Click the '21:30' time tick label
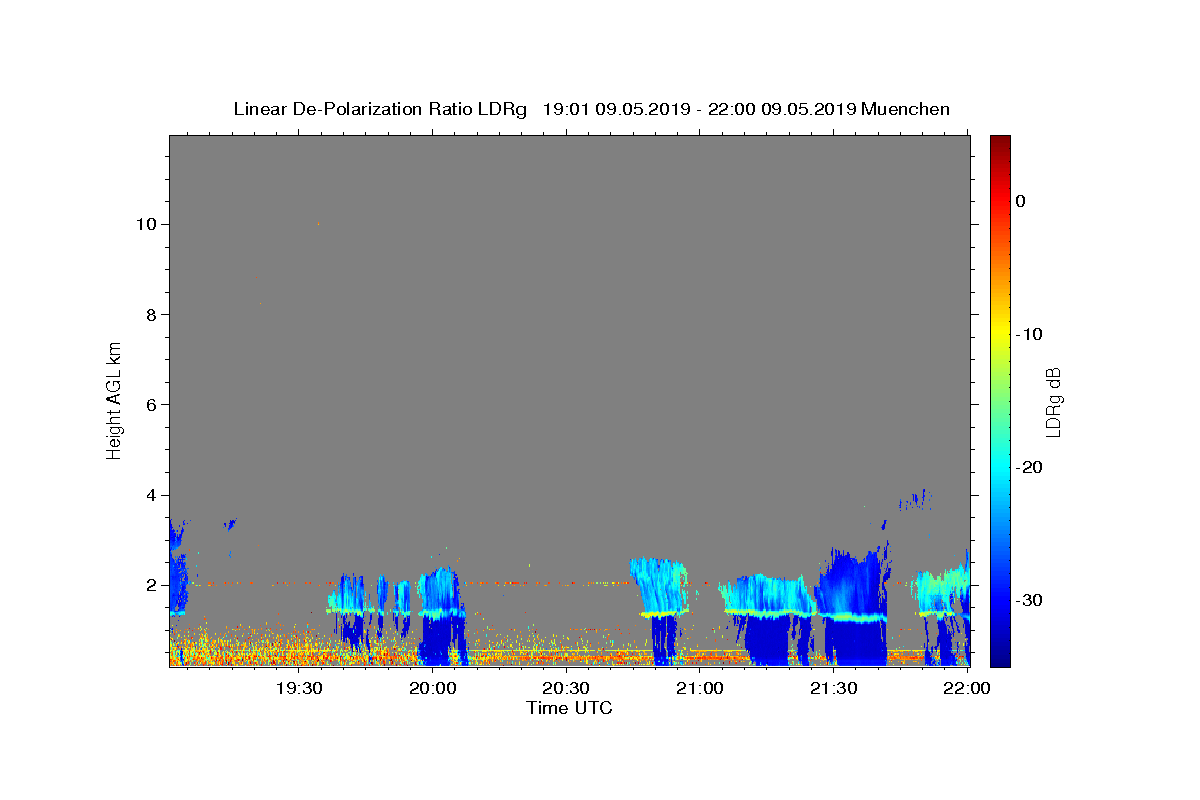 tap(833, 688)
